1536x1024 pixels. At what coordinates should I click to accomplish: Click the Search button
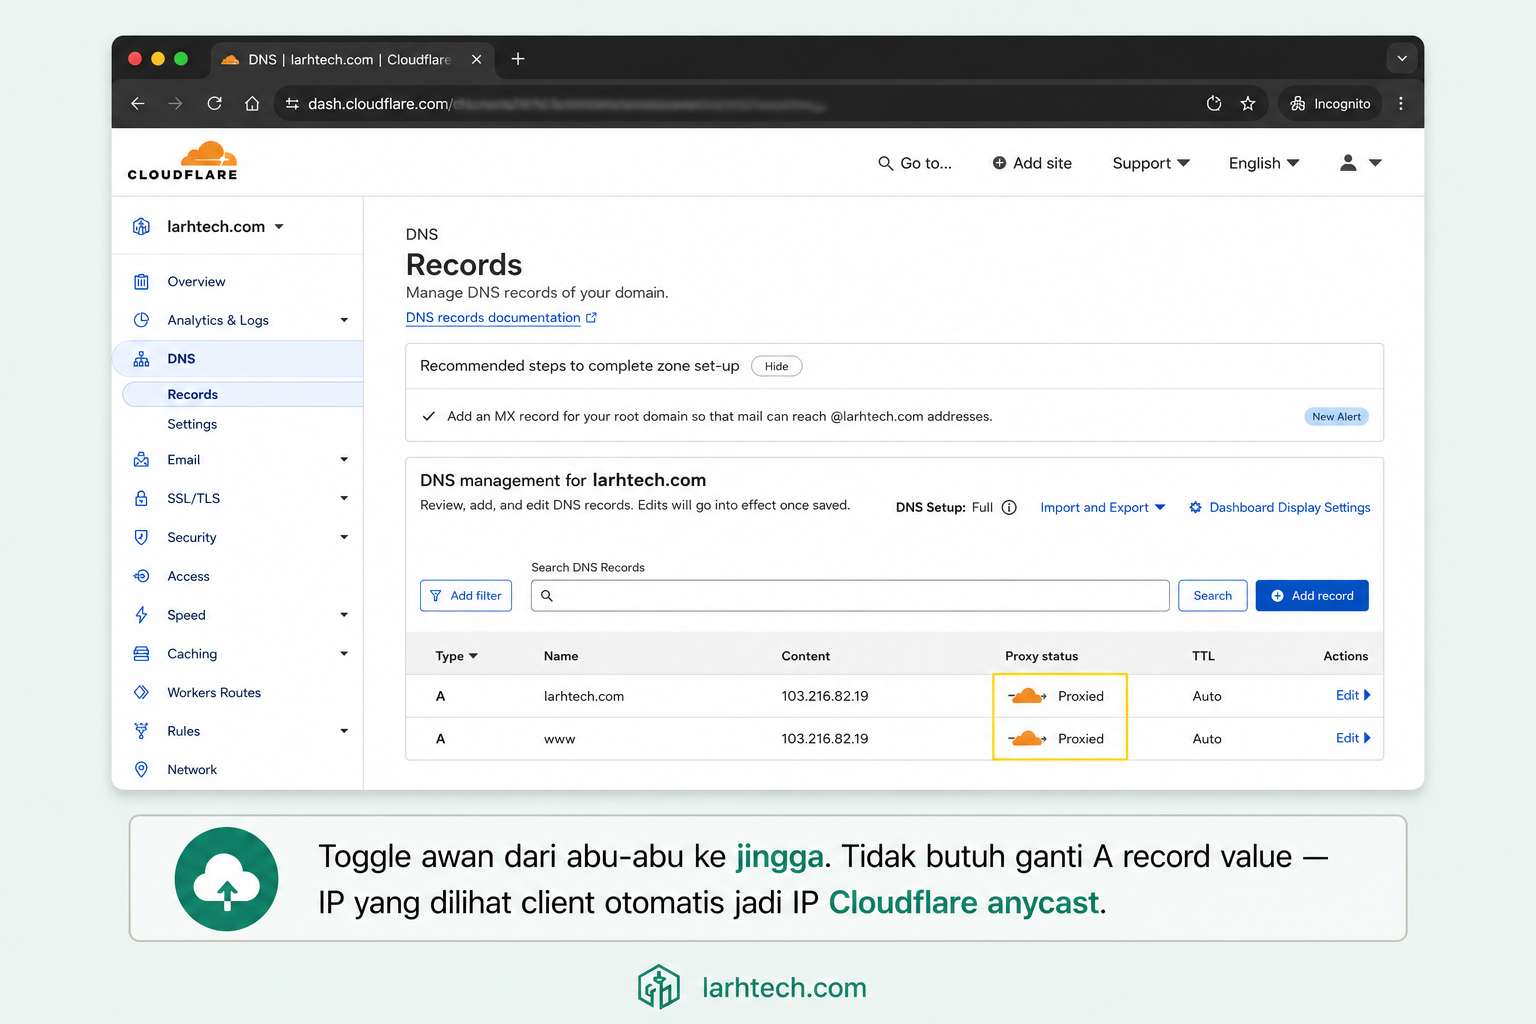1213,596
